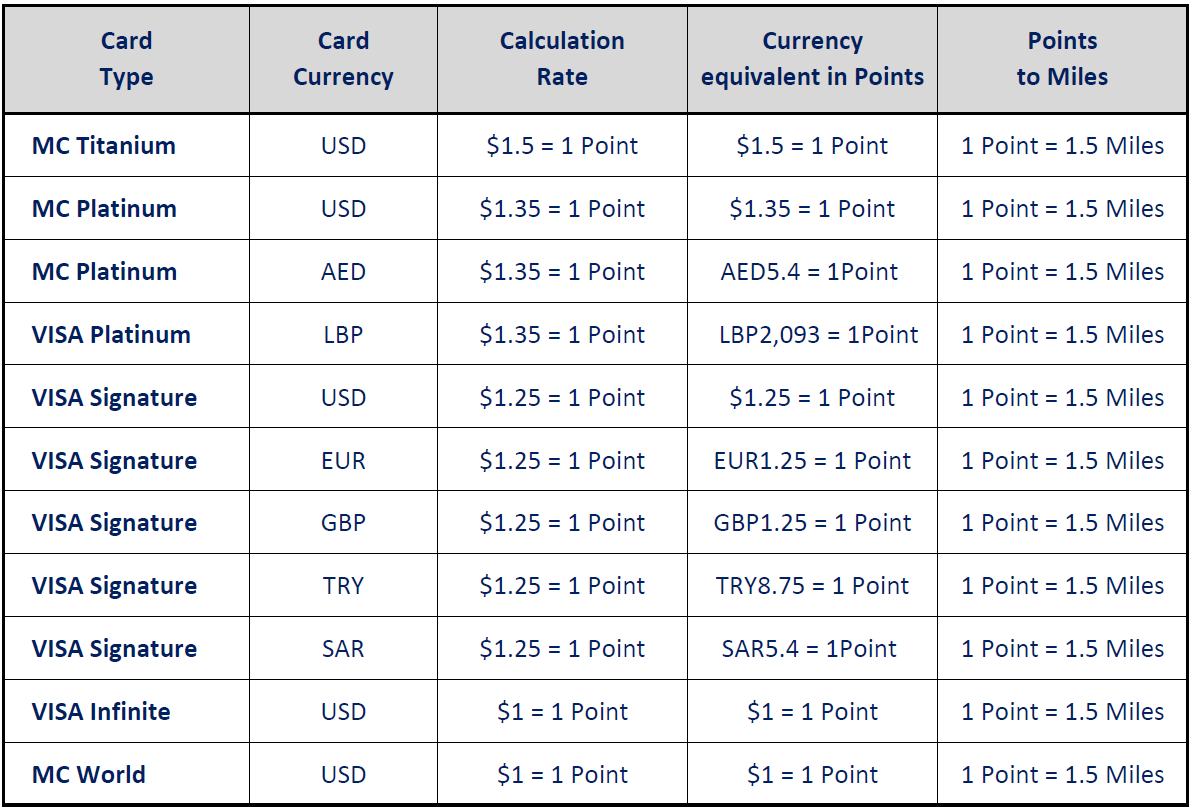Click the Calculation Rate column header

pyautogui.click(x=562, y=59)
